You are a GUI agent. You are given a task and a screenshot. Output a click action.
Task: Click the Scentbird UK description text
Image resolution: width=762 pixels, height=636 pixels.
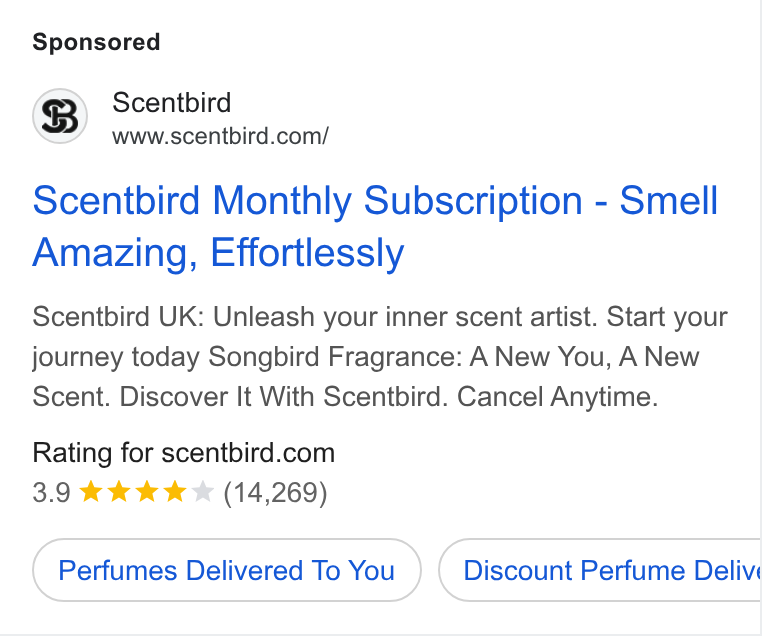click(380, 357)
